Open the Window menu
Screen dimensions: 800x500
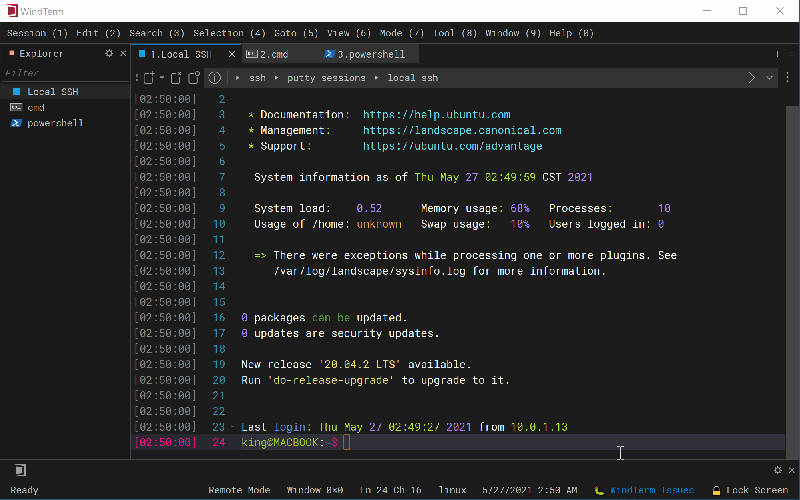pyautogui.click(x=513, y=33)
